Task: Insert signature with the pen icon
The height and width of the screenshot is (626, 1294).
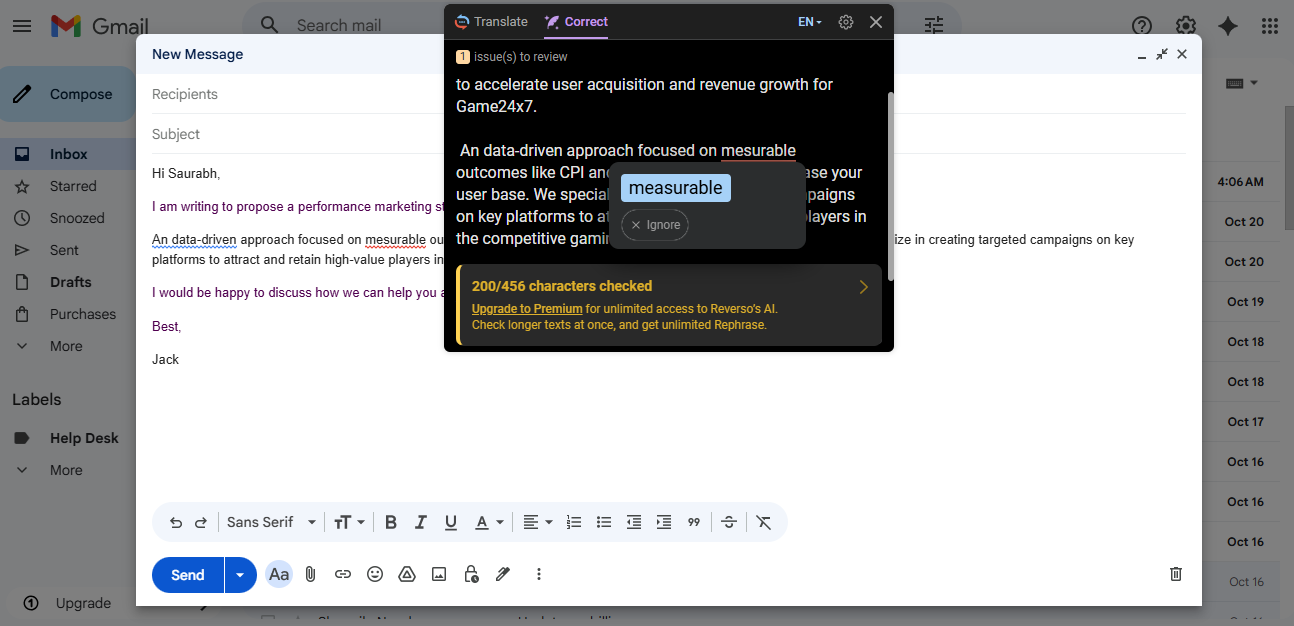Action: 503,574
